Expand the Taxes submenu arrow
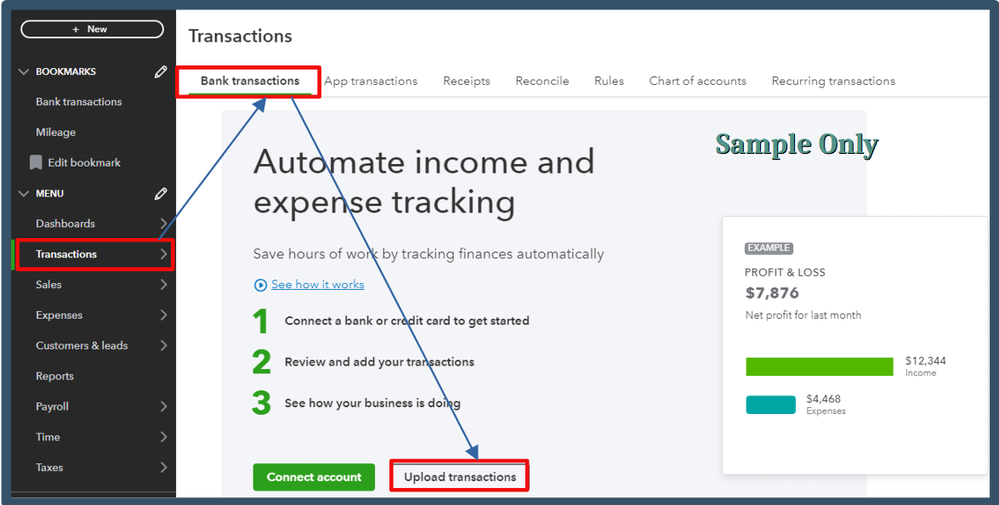The image size is (999, 505). (164, 467)
